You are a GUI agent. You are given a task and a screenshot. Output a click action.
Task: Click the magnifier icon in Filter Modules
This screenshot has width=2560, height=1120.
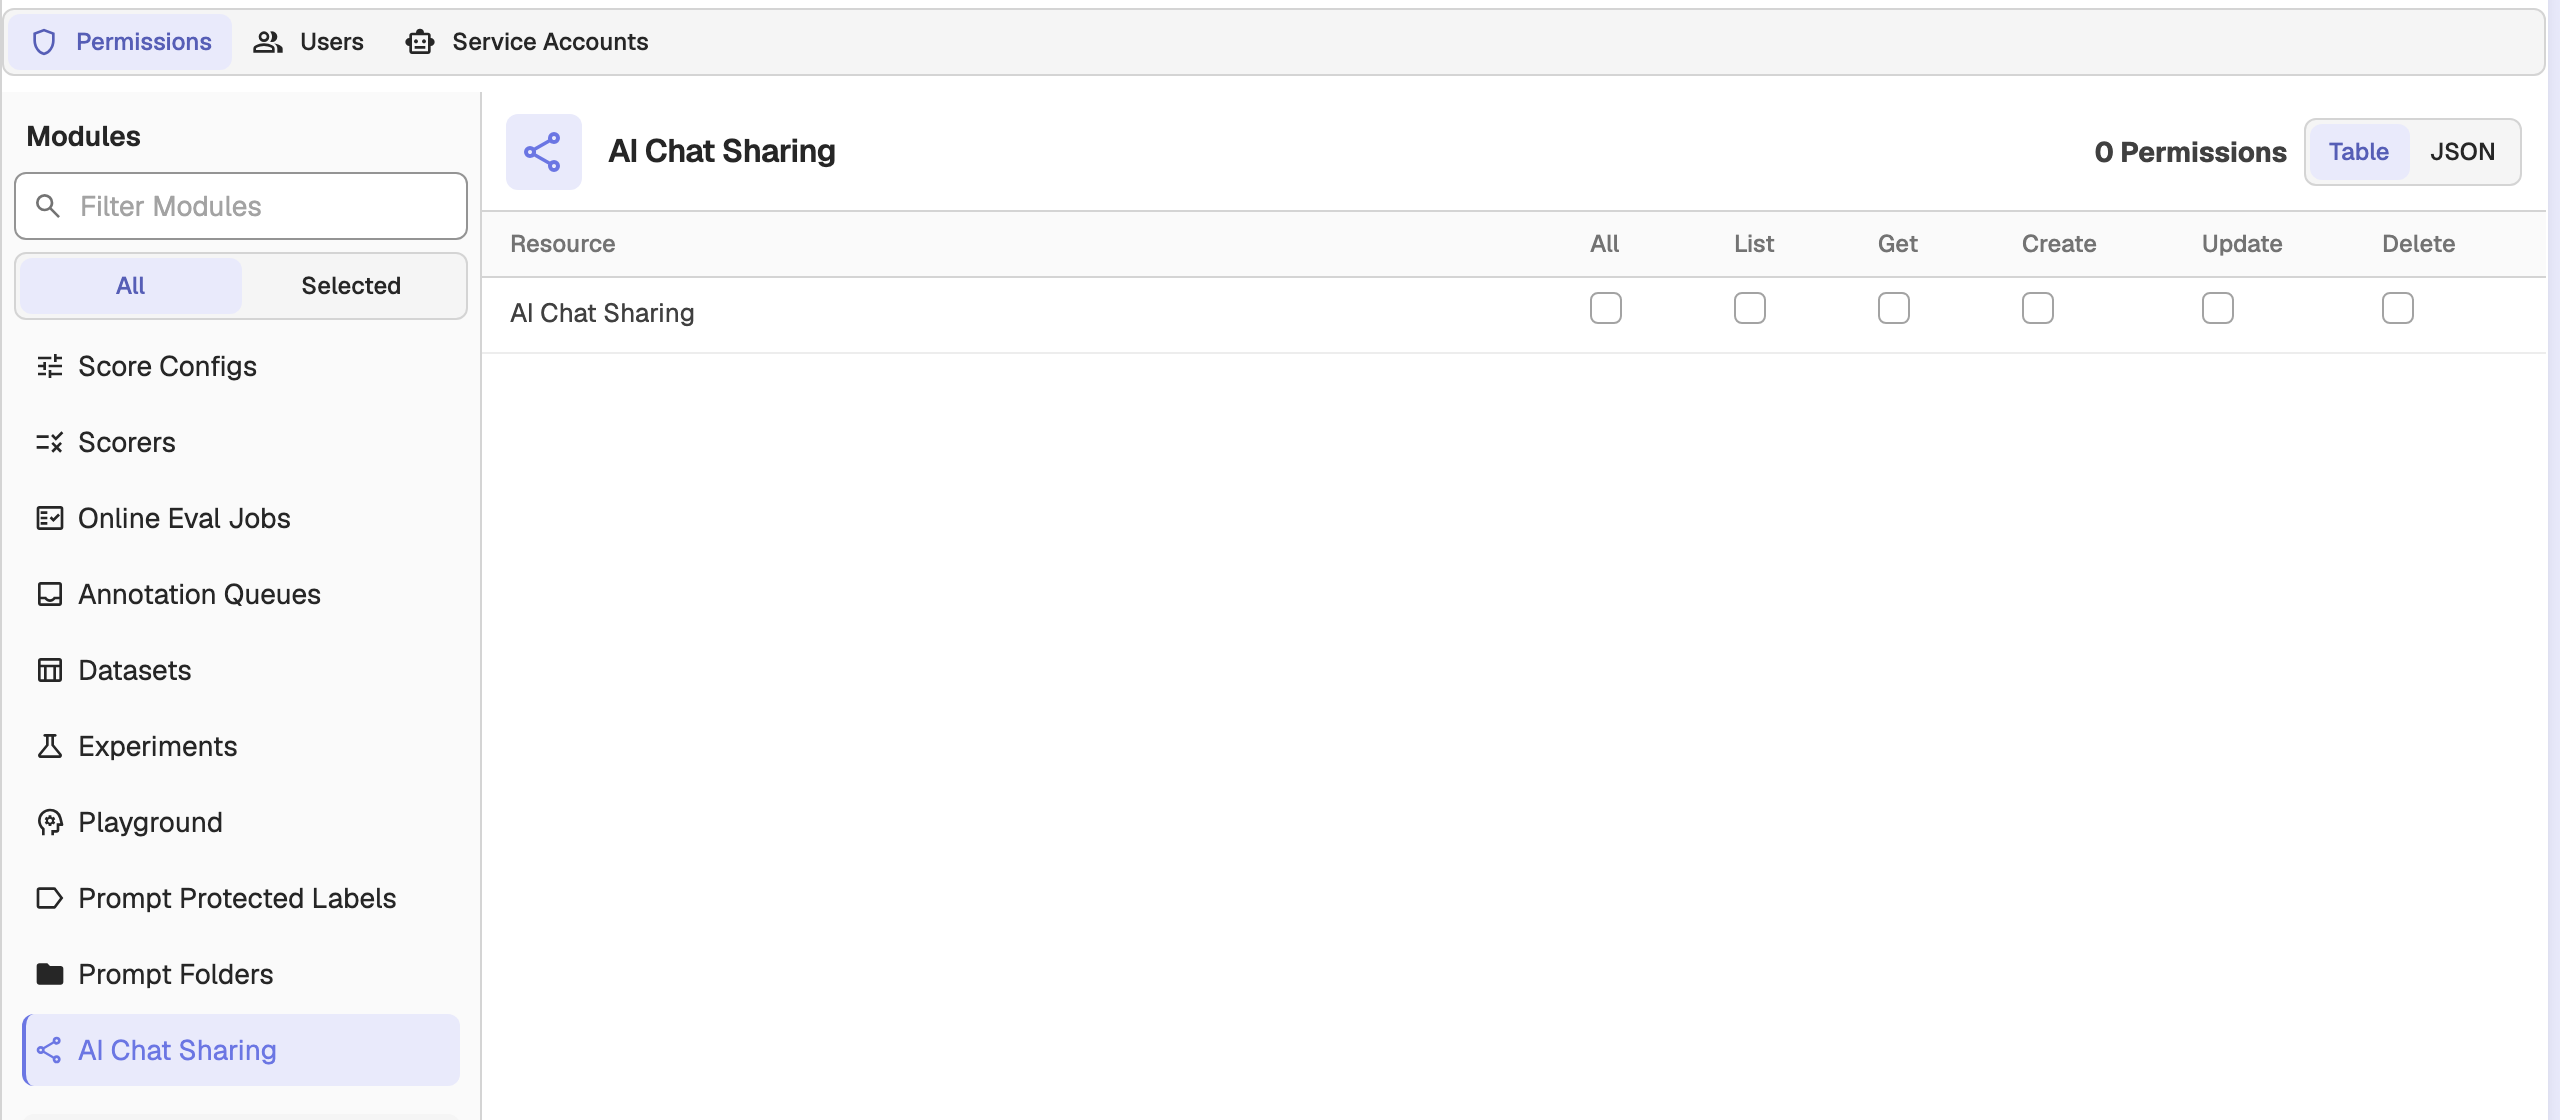tap(48, 206)
